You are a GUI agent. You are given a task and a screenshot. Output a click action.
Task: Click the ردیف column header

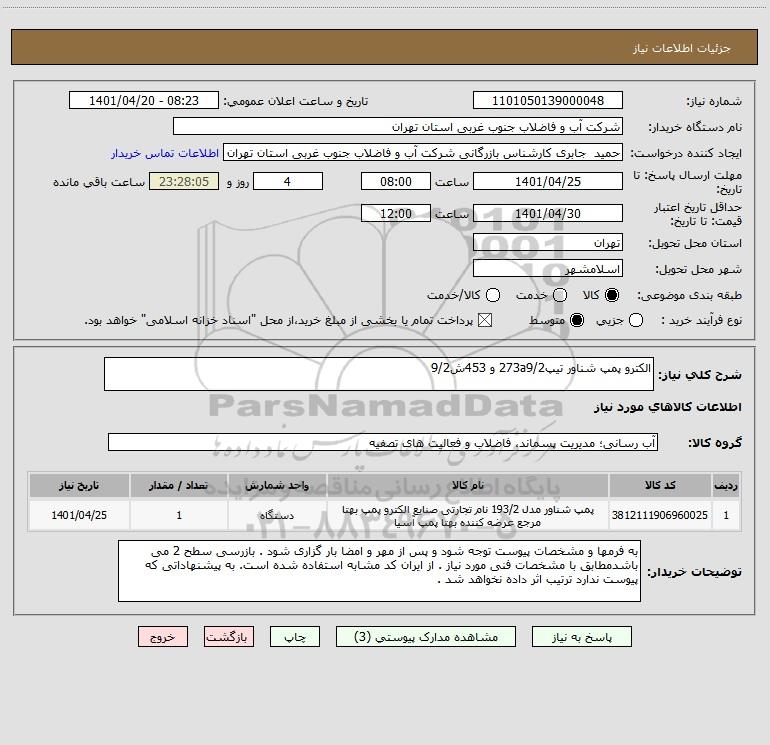point(726,485)
